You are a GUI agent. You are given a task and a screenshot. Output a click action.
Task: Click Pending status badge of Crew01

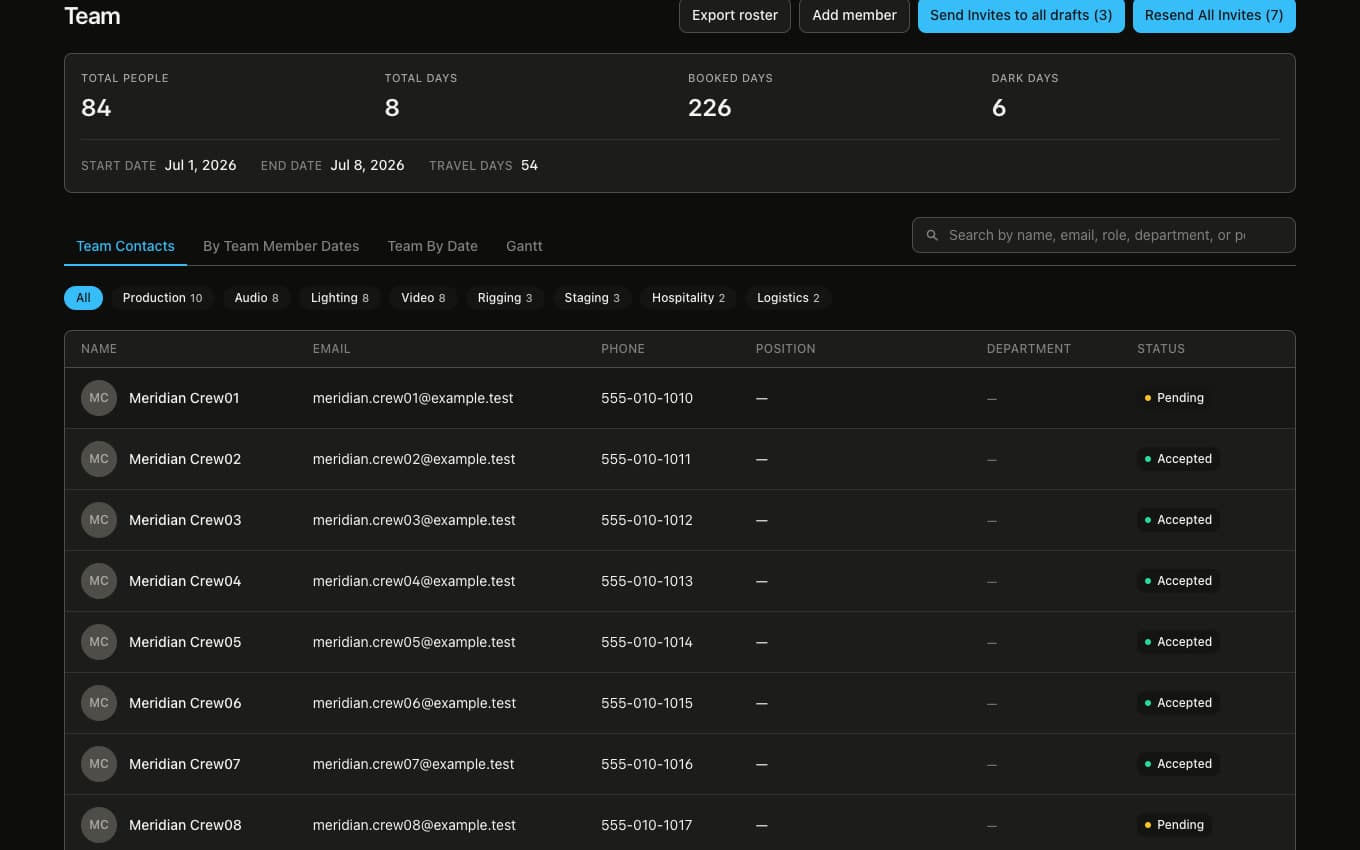click(x=1174, y=398)
